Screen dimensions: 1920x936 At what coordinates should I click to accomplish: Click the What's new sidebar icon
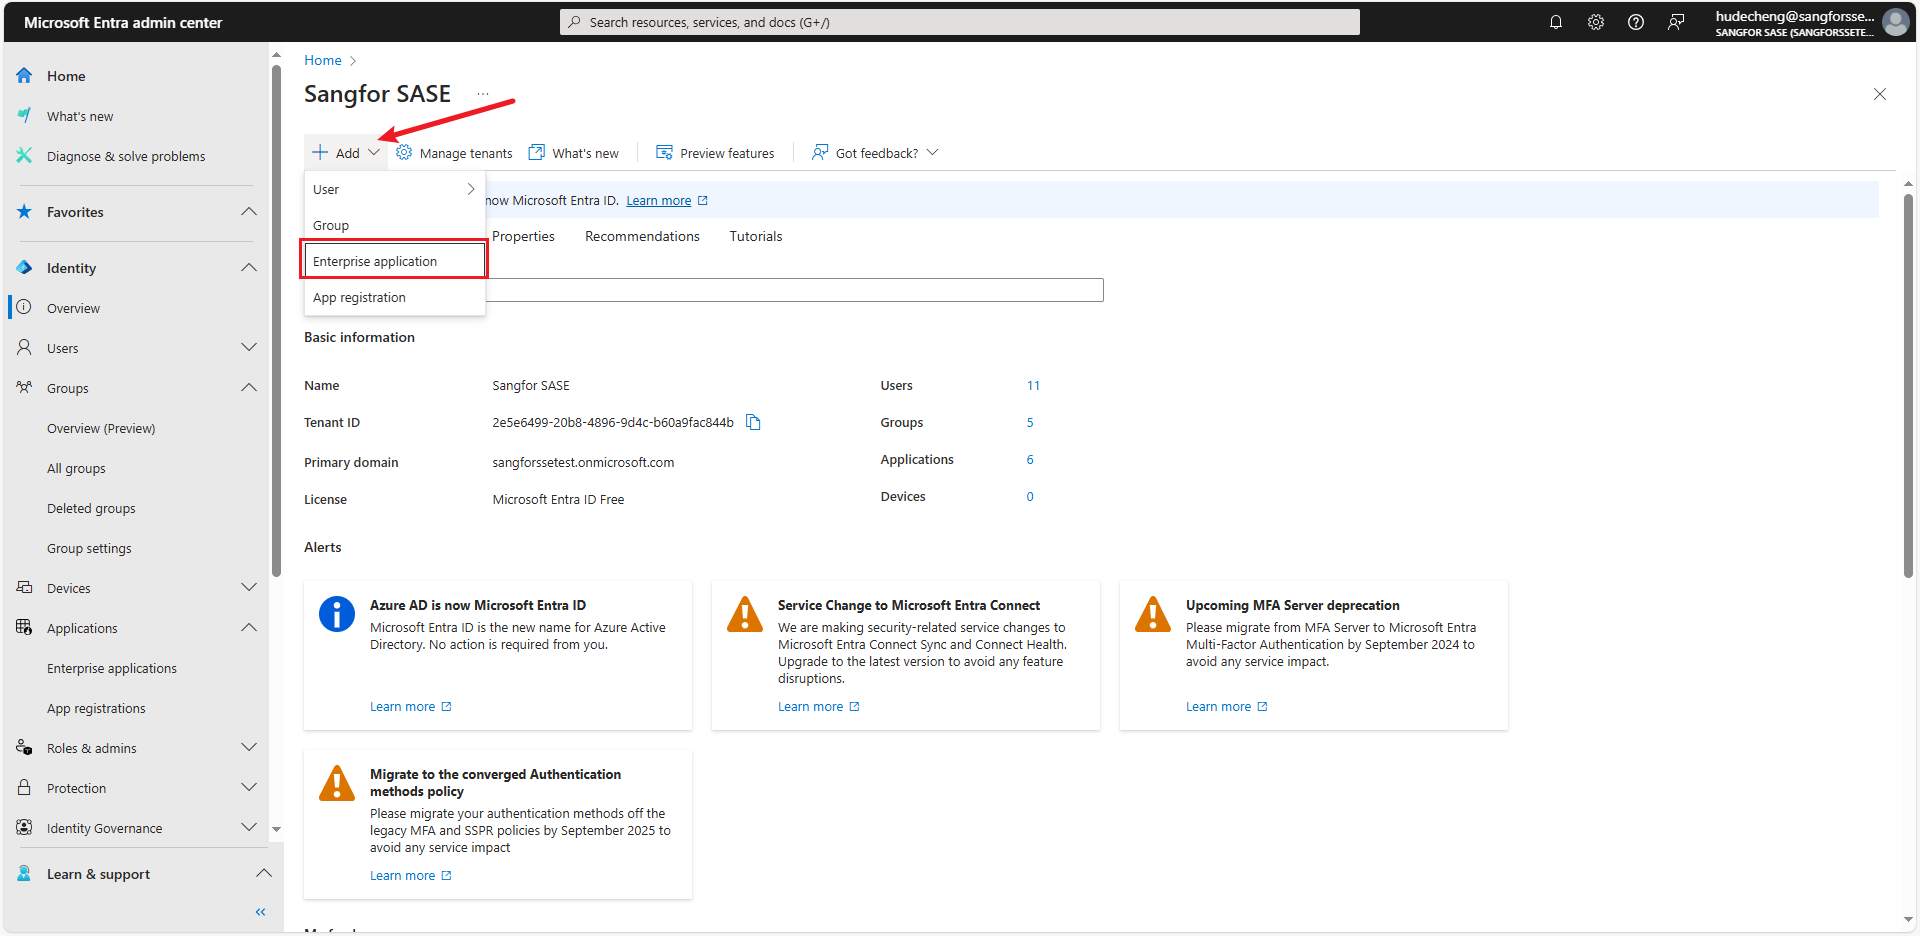coord(24,116)
